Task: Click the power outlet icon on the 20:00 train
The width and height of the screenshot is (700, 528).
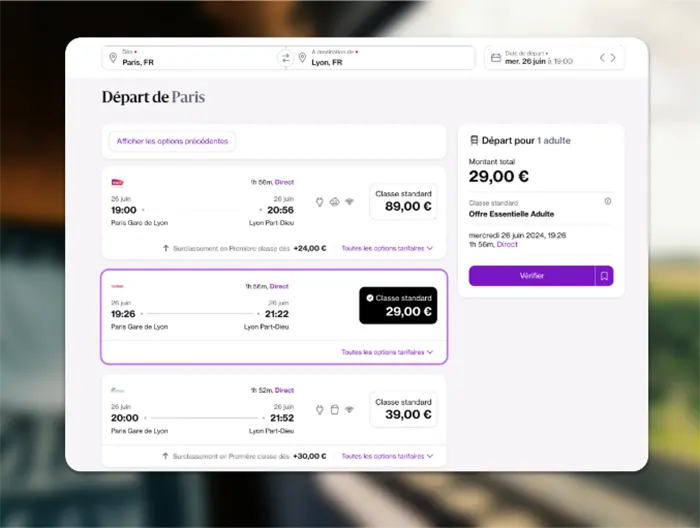Action: [x=319, y=408]
